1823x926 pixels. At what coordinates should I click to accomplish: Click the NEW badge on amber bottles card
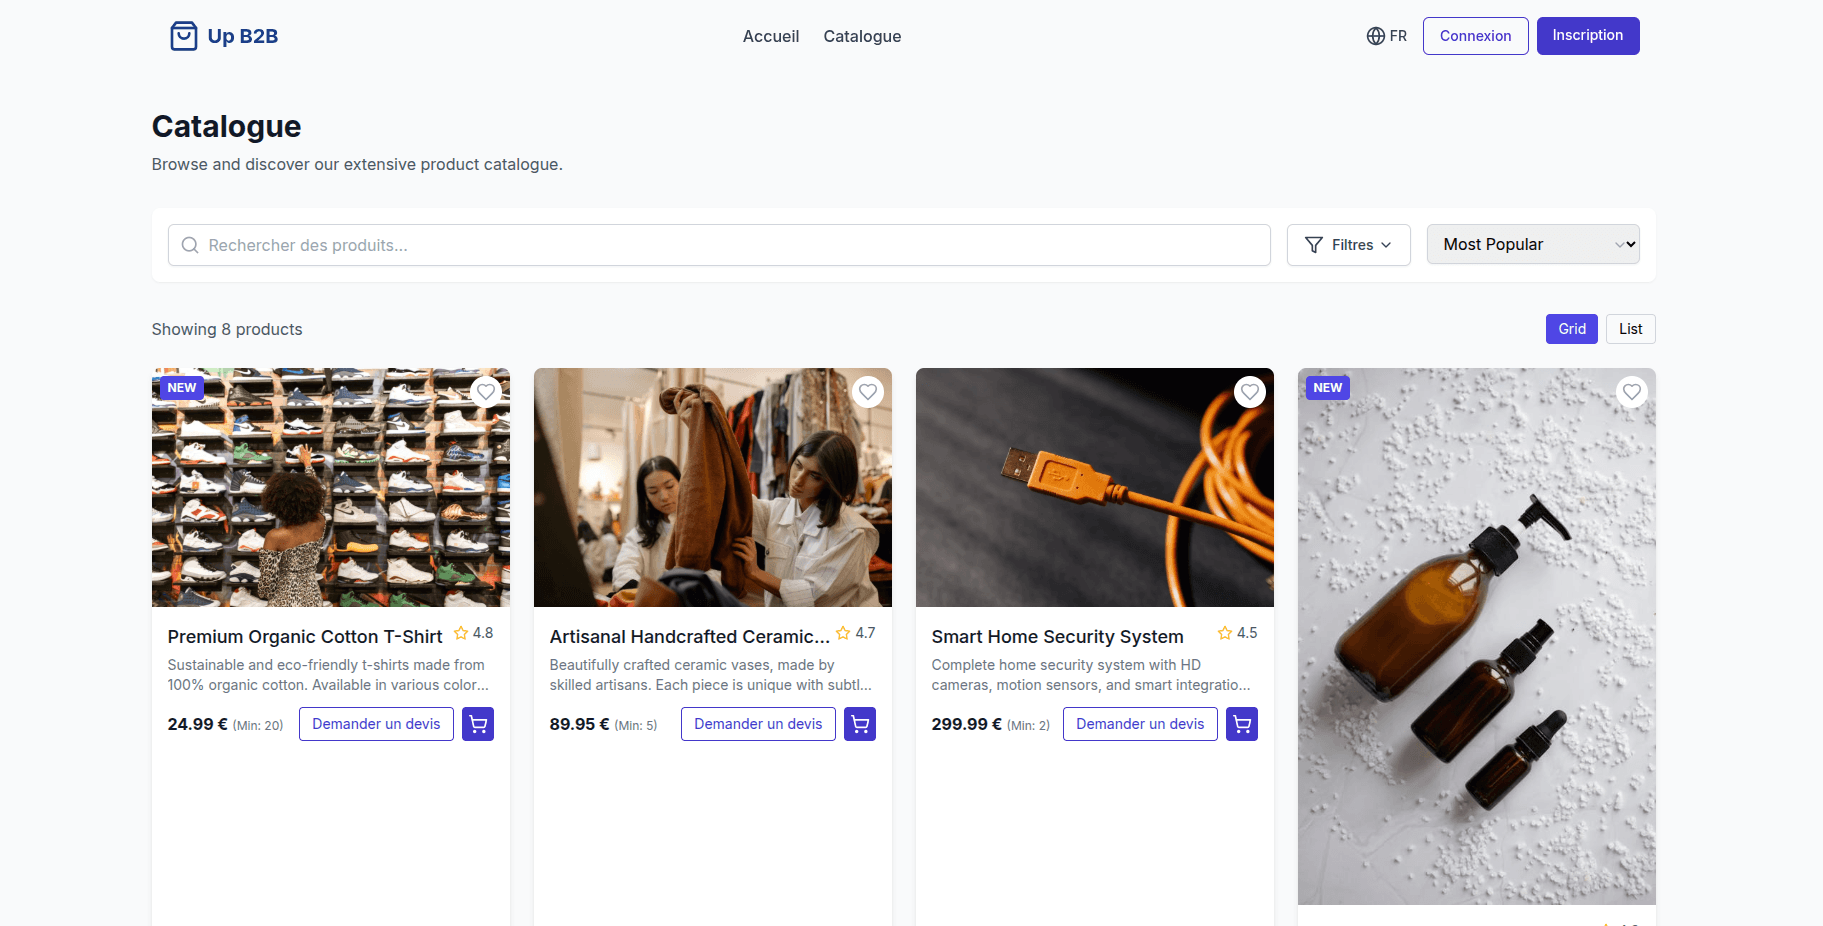click(x=1328, y=388)
